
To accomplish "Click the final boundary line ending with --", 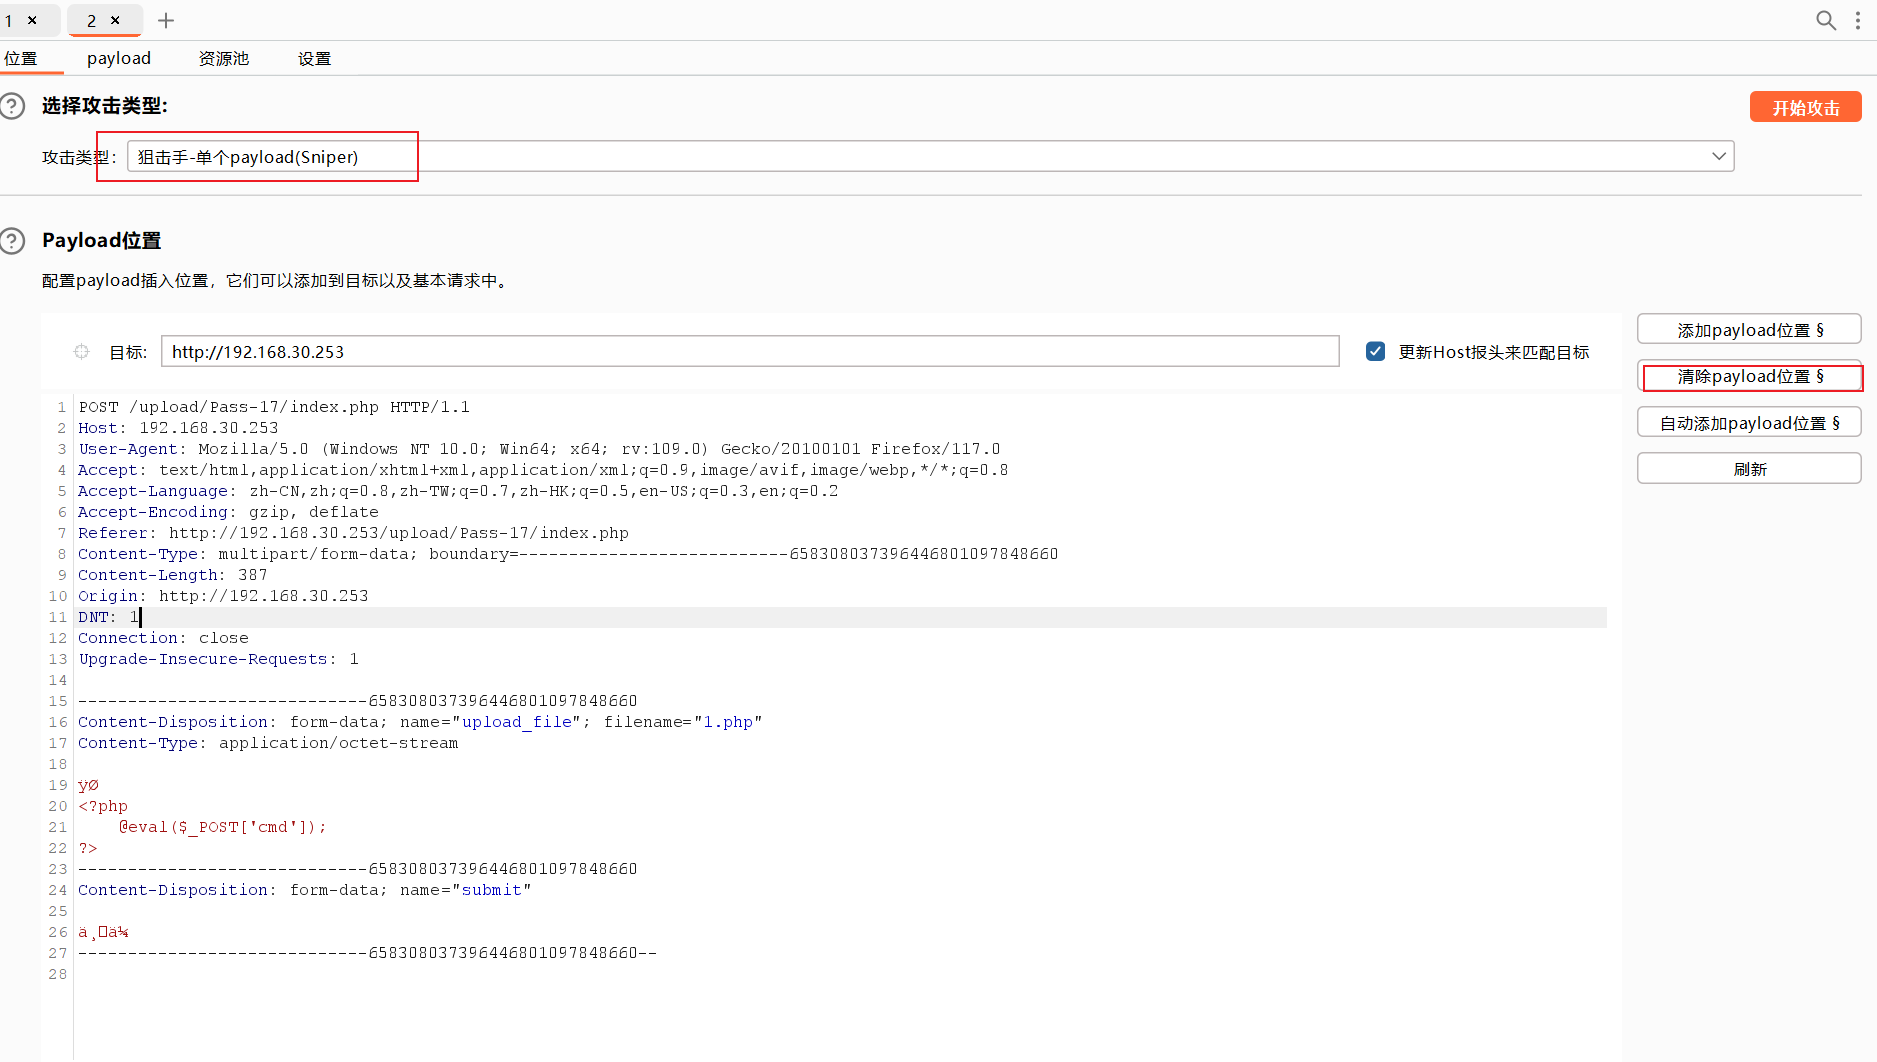I will 368,953.
